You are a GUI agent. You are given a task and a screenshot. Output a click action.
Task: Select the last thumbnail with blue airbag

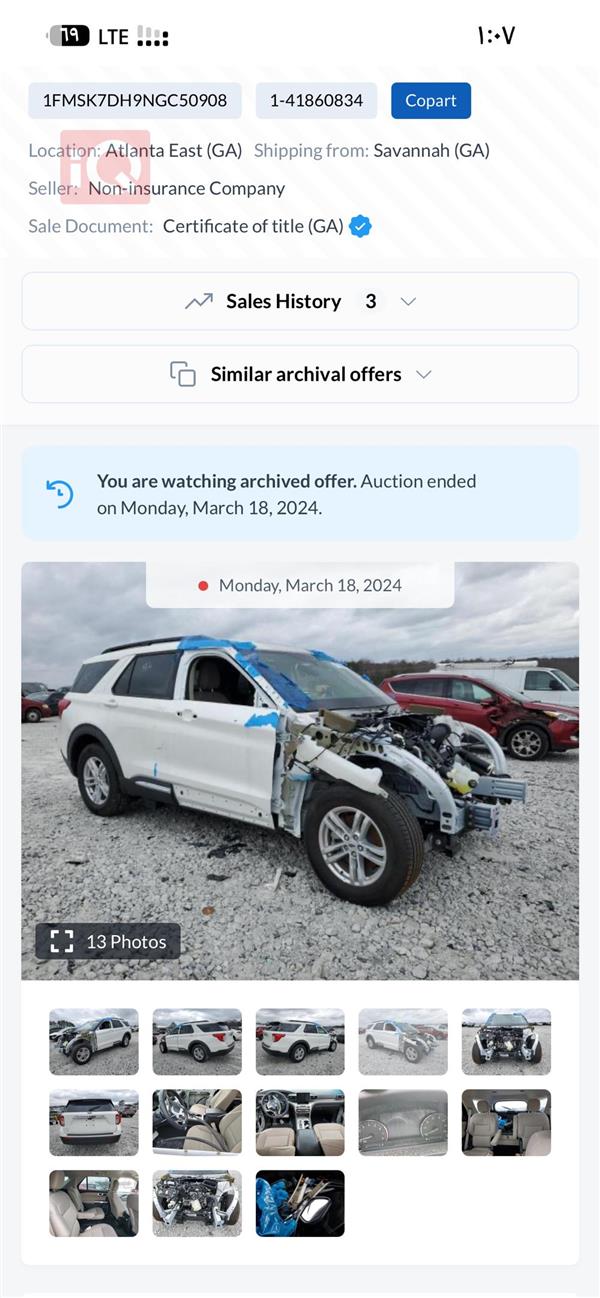click(300, 1203)
